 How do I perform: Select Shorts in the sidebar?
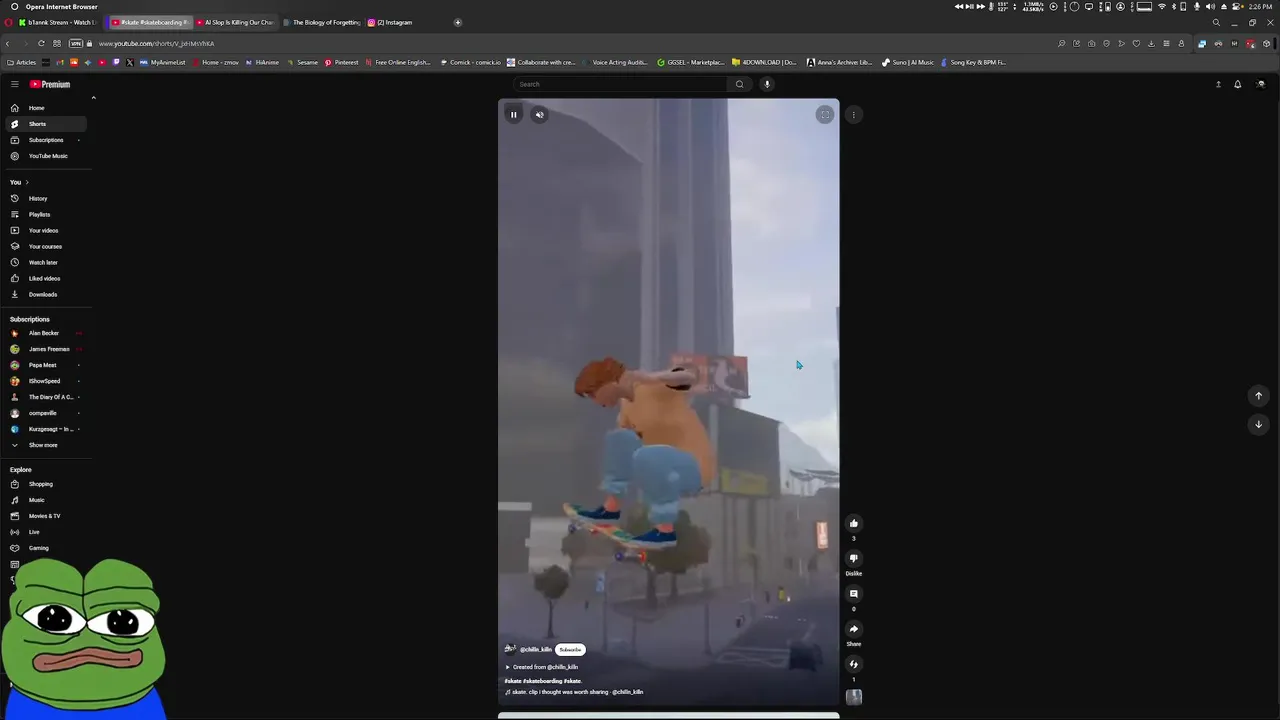click(44, 124)
